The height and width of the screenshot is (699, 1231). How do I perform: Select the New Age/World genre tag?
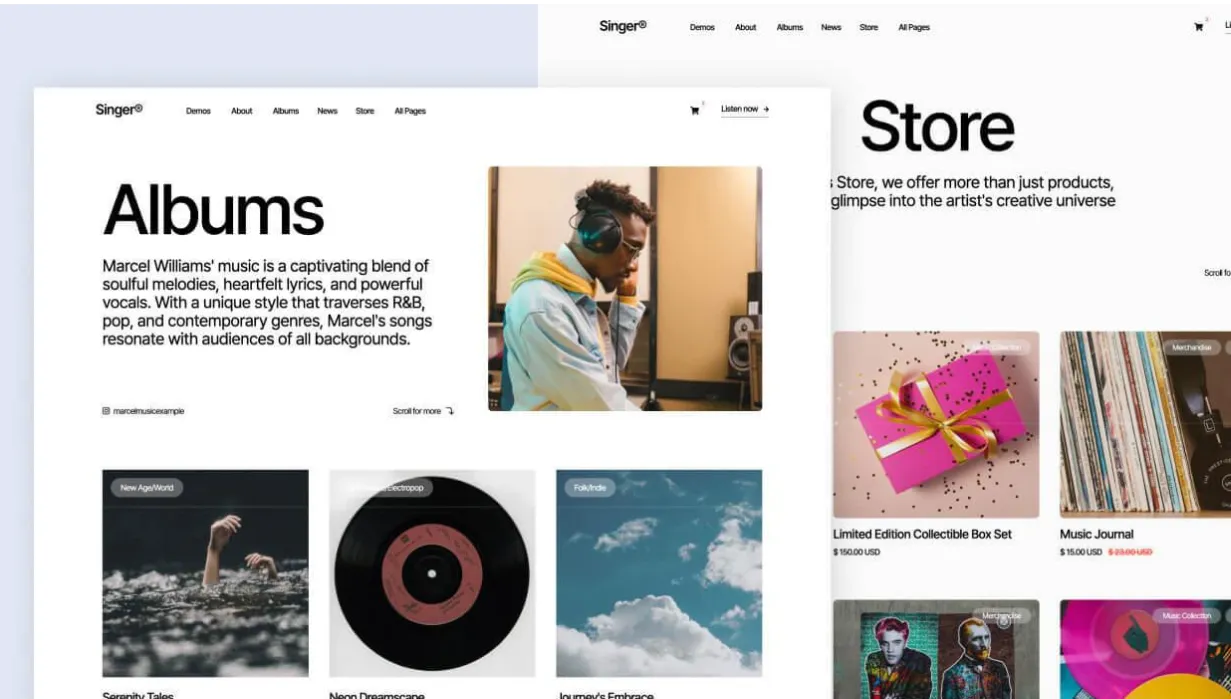click(x=147, y=488)
